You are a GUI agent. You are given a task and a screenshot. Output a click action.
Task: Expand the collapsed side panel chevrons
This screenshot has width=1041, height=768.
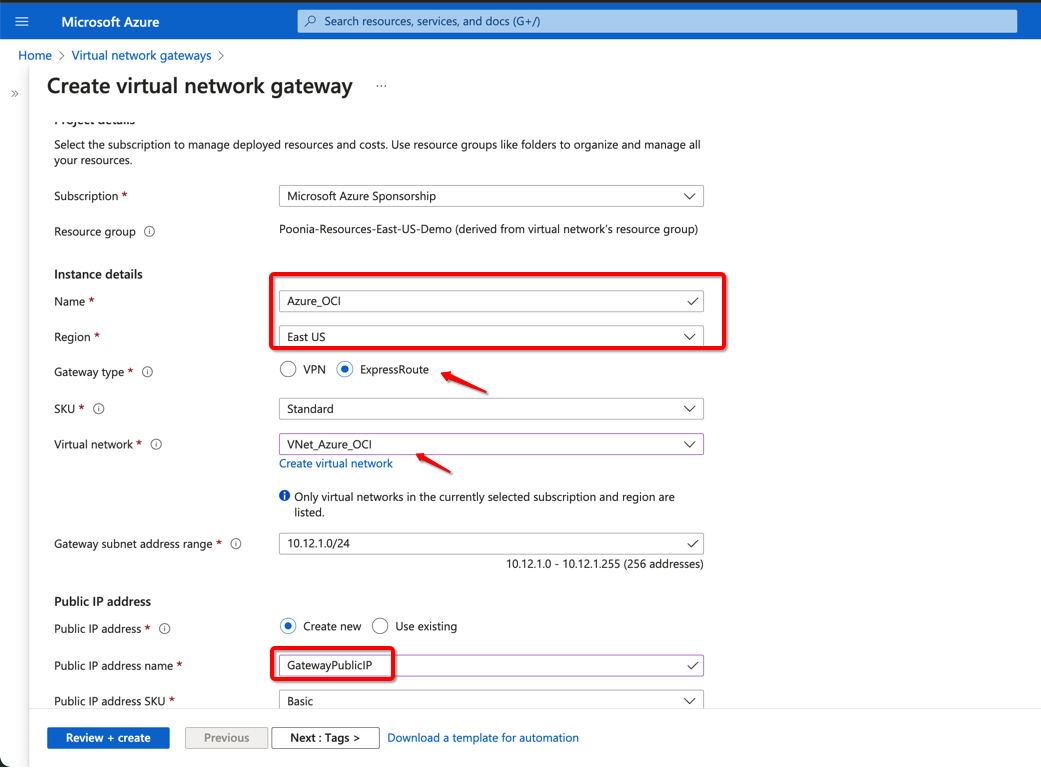pyautogui.click(x=15, y=94)
